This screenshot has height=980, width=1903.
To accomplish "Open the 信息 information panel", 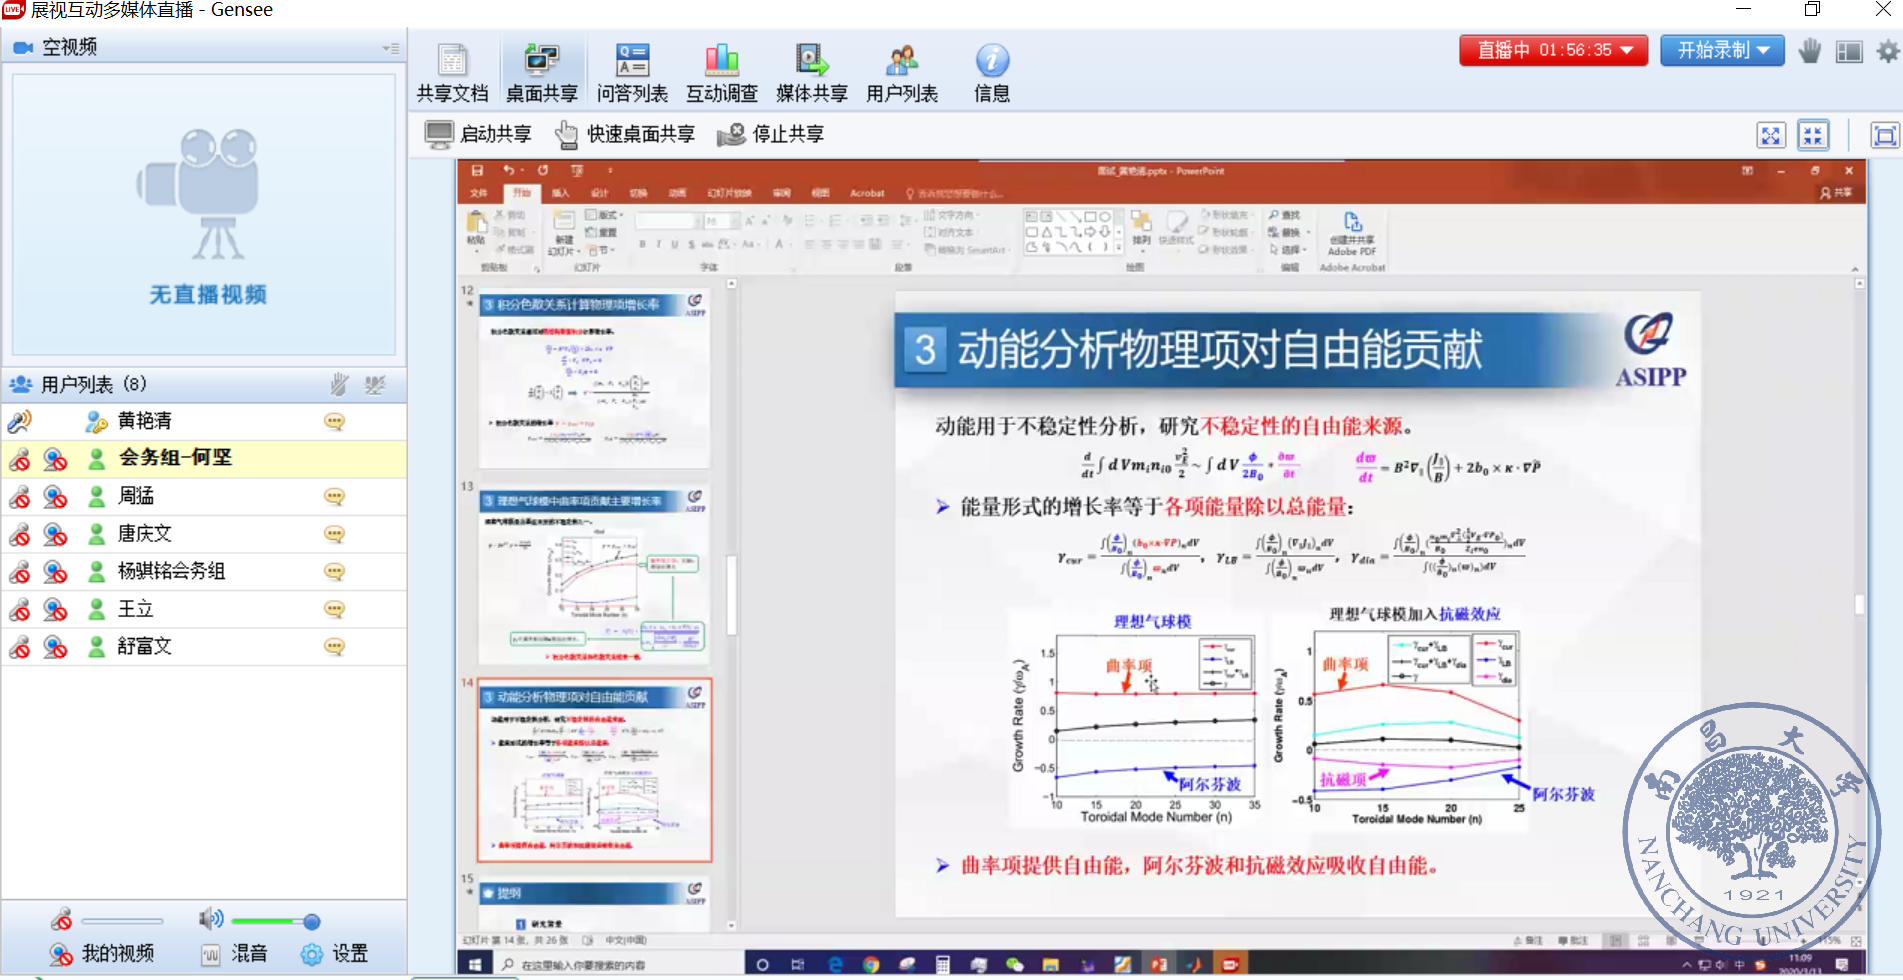I will [990, 70].
